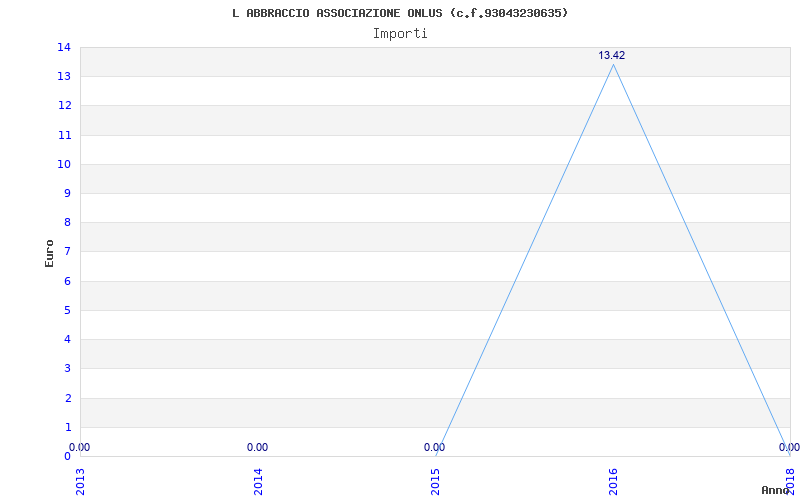800x500 pixels.
Task: Click the 12 tick on the y-axis
Action: [64, 106]
